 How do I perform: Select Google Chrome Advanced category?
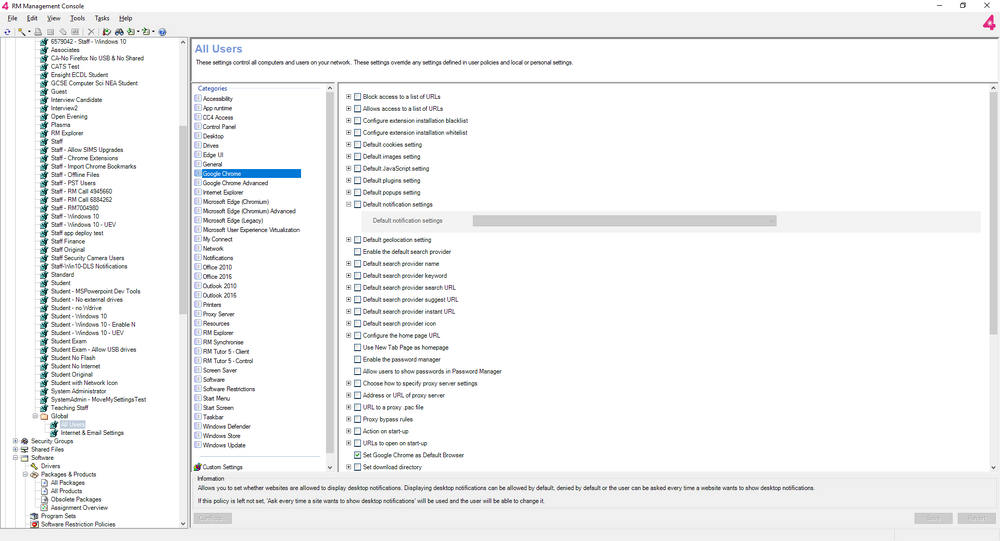pyautogui.click(x=235, y=183)
